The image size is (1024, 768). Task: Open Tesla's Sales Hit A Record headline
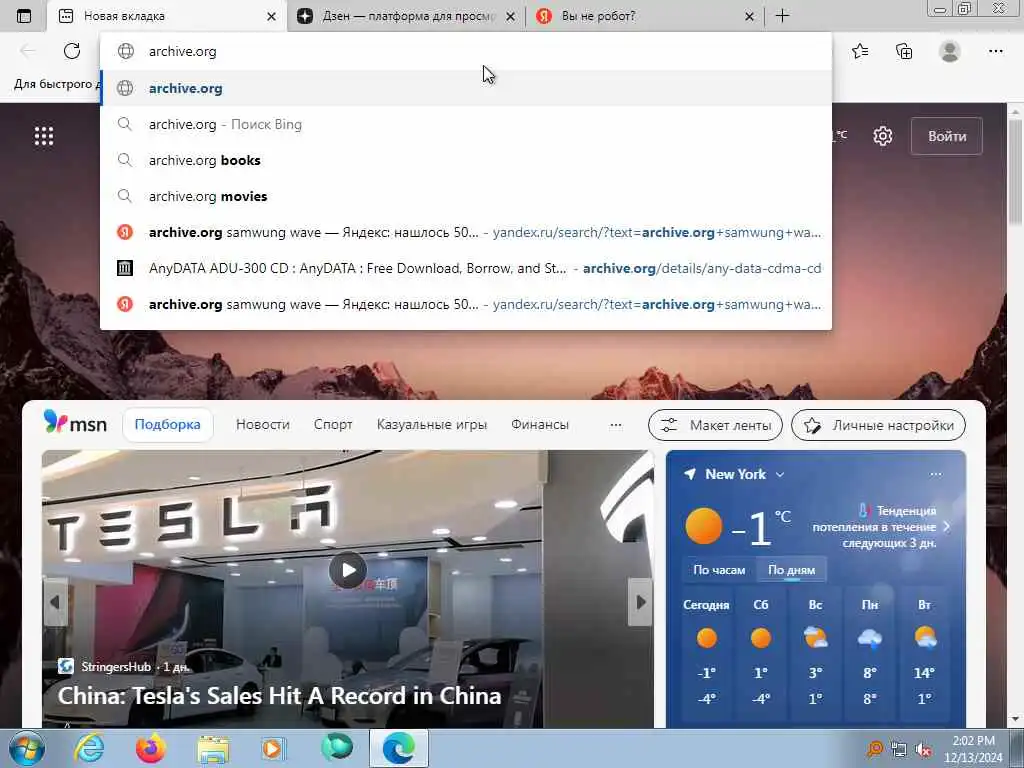point(280,696)
